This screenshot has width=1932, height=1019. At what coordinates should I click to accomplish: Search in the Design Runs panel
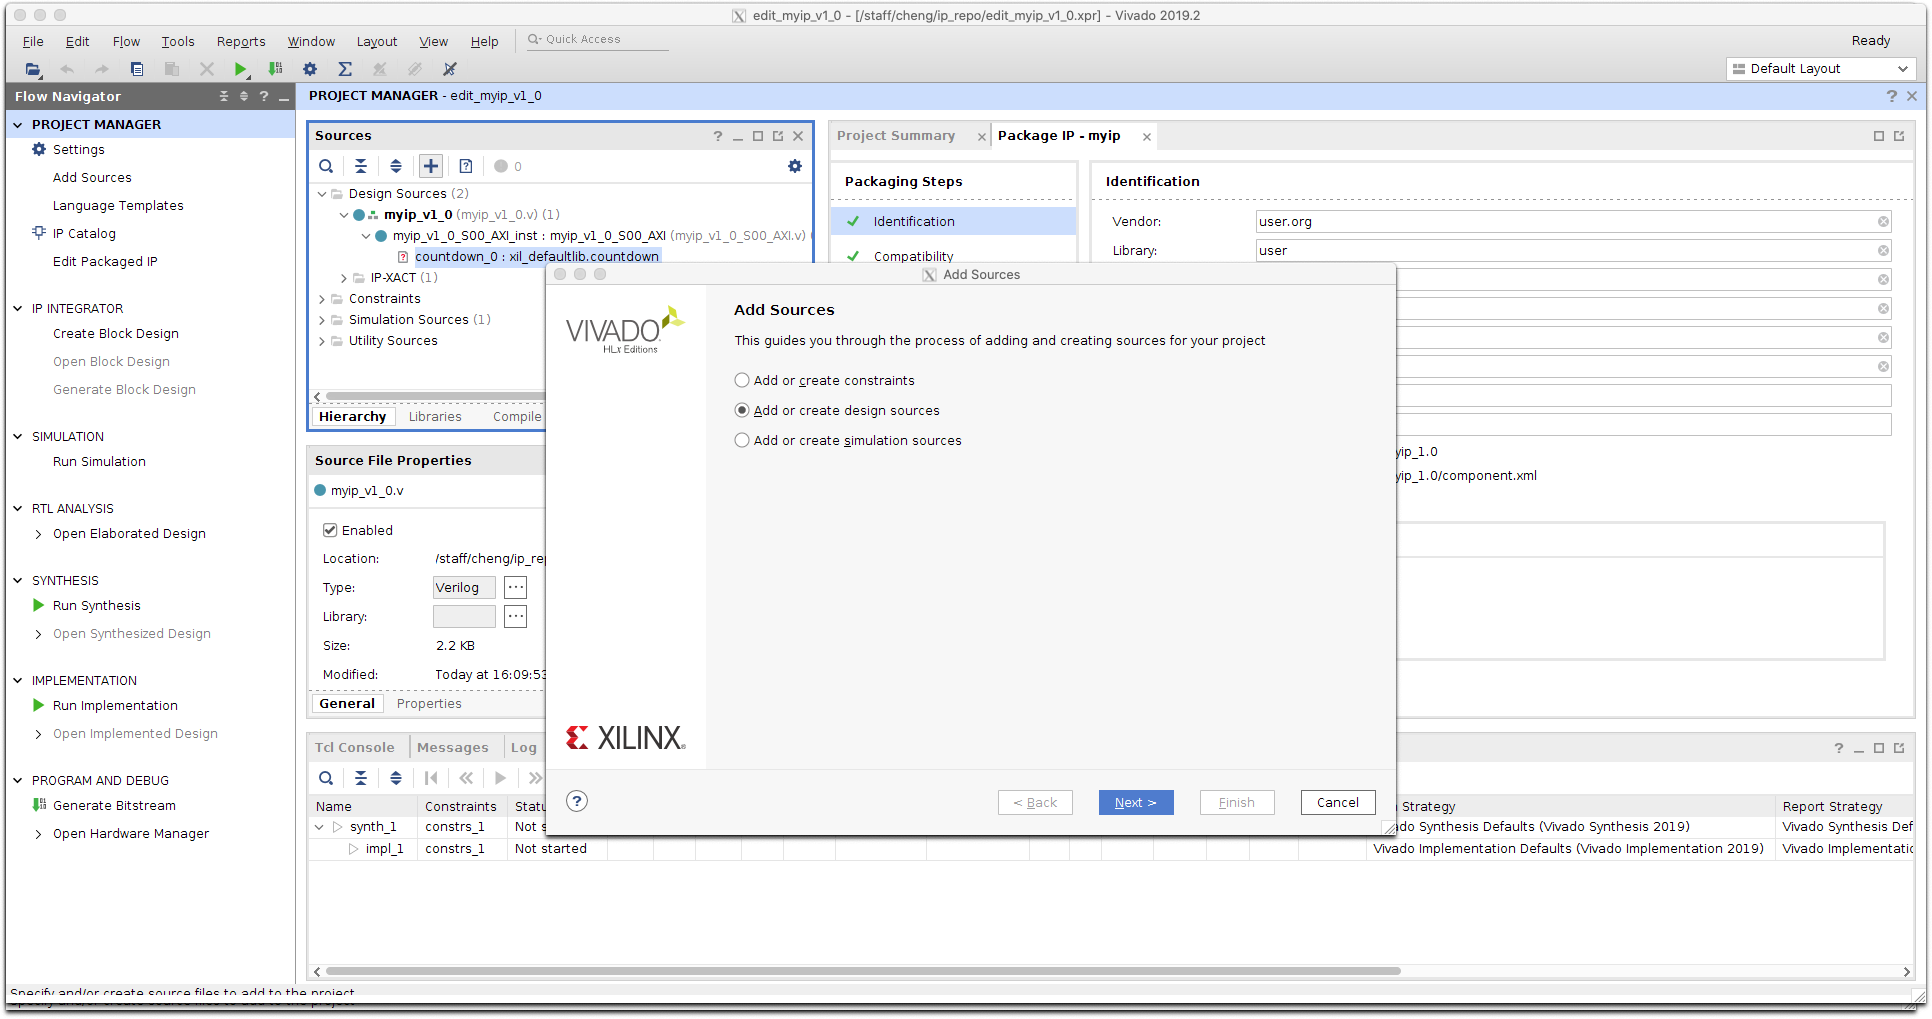[326, 778]
